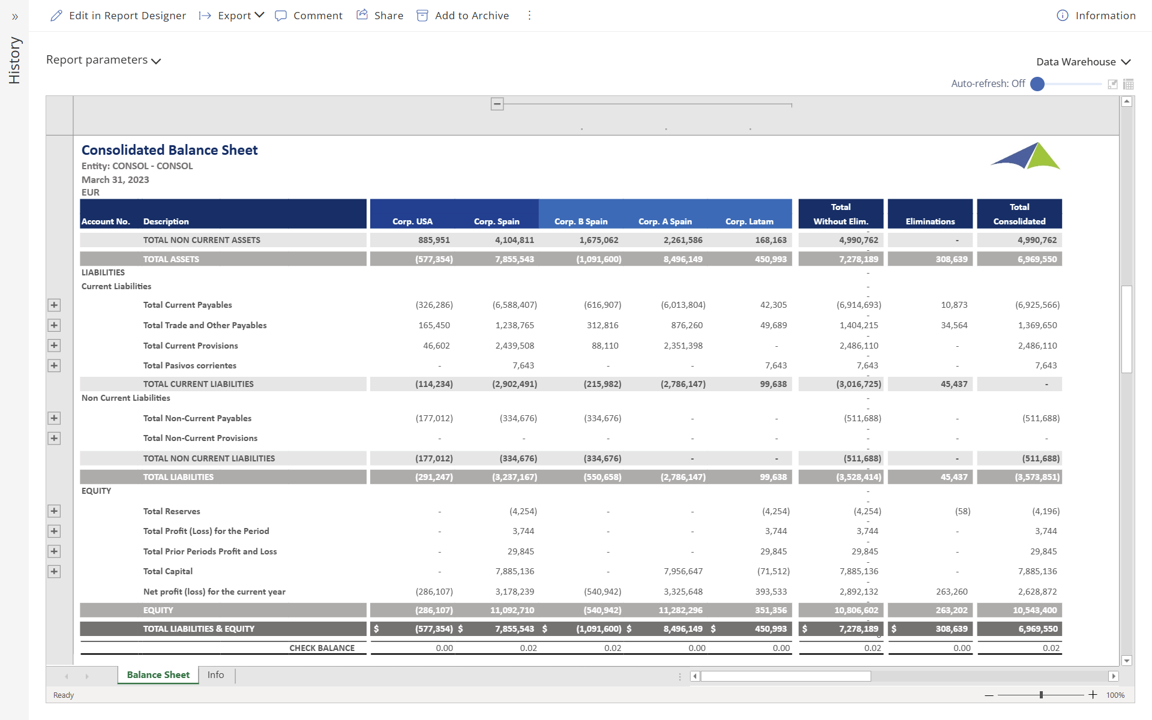This screenshot has height=720, width=1152.
Task: Select the Balance Sheet tab
Action: pyautogui.click(x=158, y=675)
